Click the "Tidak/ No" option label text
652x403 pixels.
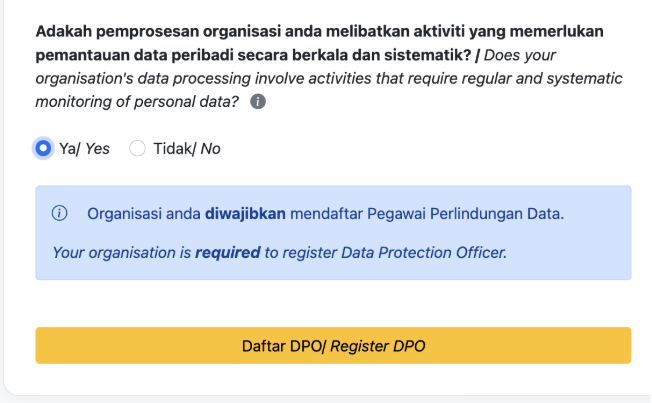tap(186, 149)
